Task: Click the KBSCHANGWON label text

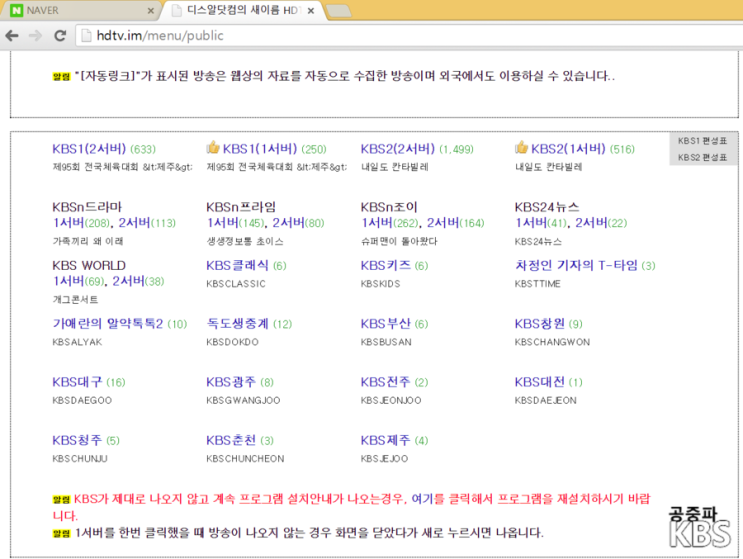Action: tap(553, 342)
